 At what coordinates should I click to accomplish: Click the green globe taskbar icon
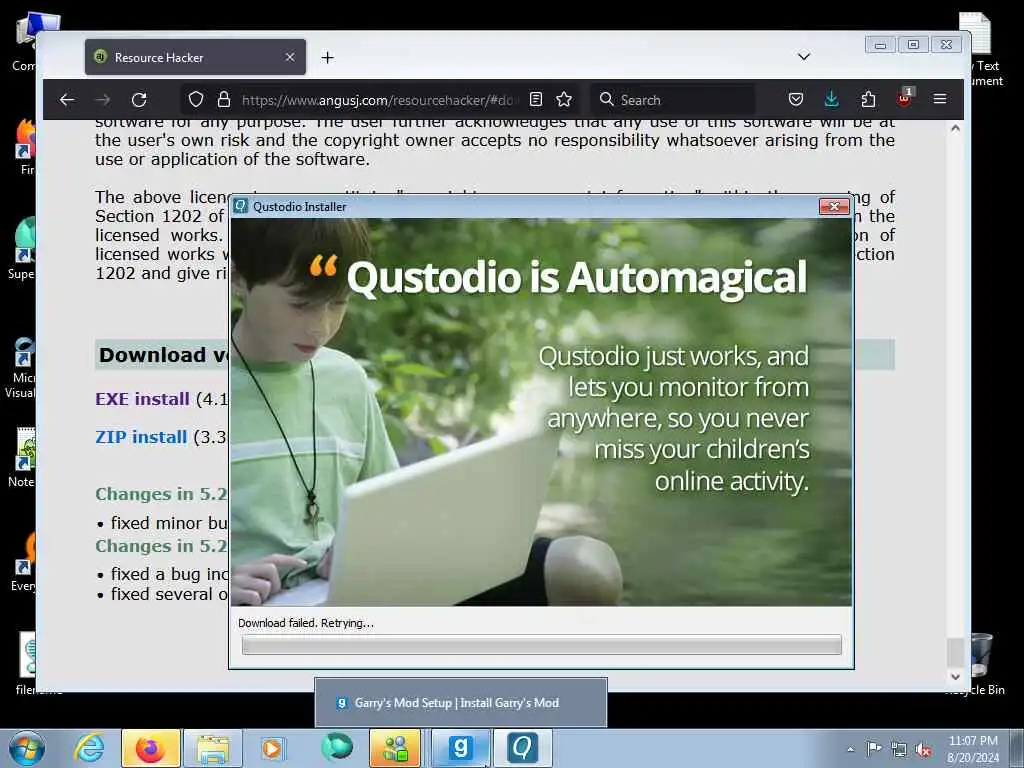[336, 747]
